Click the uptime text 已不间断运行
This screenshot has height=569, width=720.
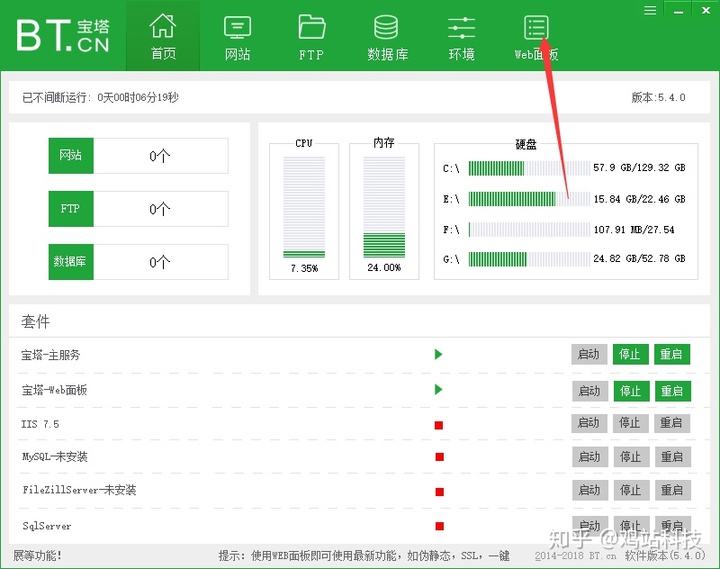point(101,97)
